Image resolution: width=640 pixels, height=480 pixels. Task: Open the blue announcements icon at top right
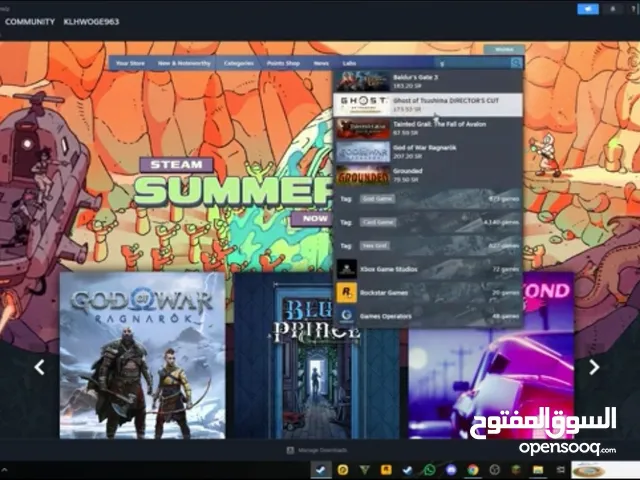click(x=588, y=9)
